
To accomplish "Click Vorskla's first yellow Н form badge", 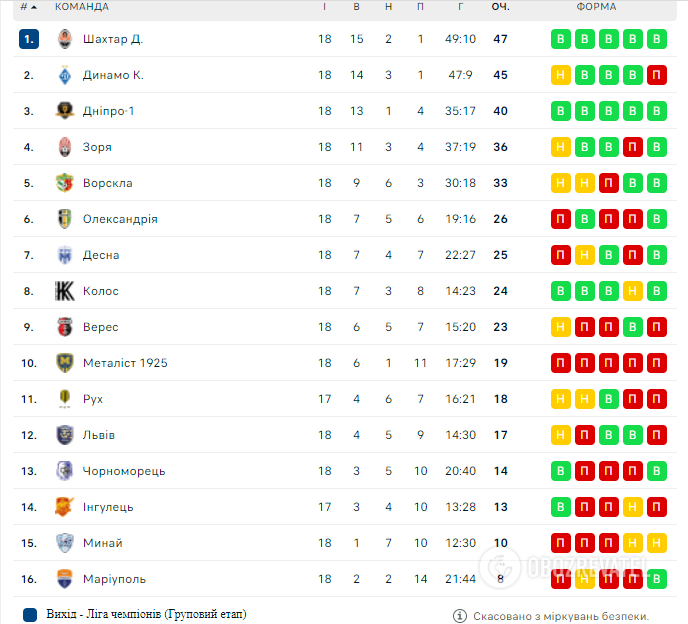I will [x=561, y=183].
